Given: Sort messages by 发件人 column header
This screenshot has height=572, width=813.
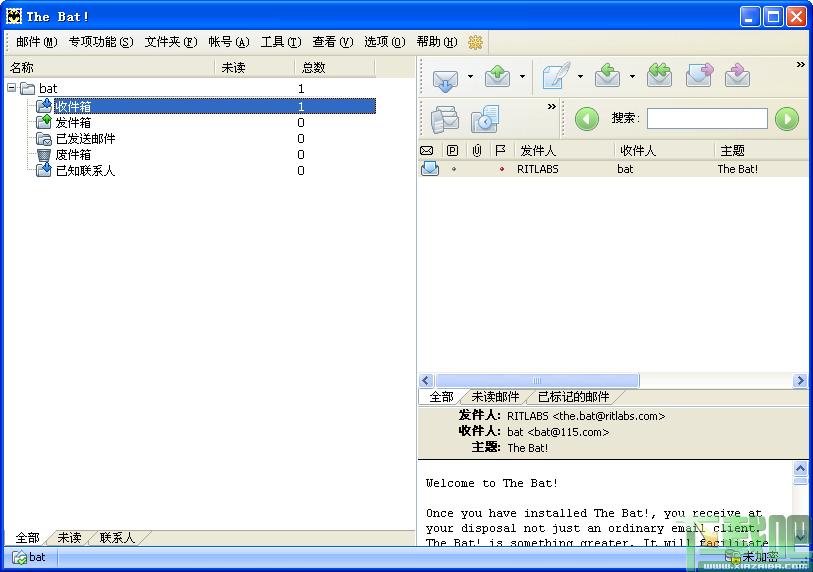Looking at the screenshot, I should (565, 151).
